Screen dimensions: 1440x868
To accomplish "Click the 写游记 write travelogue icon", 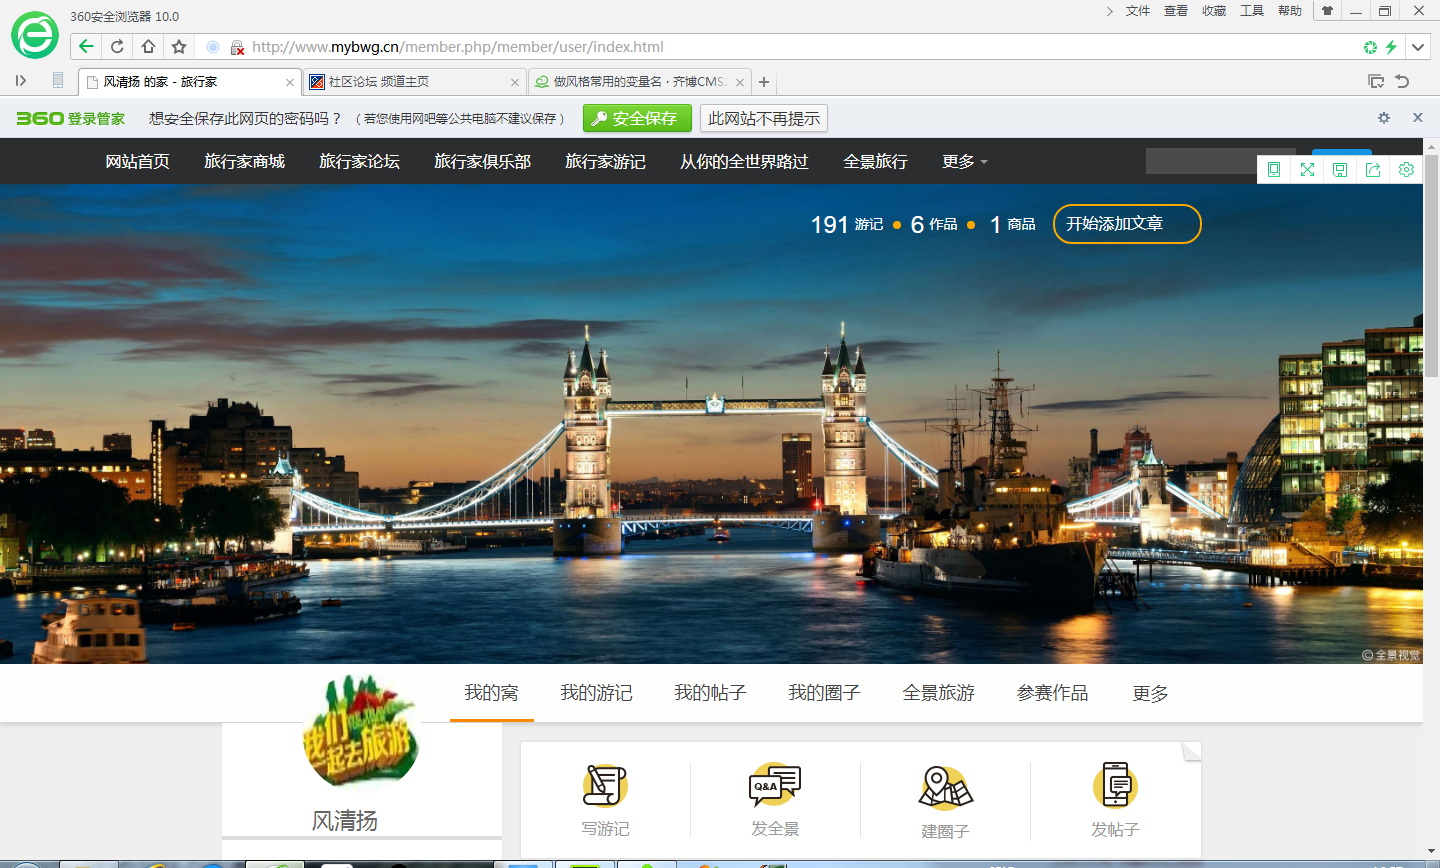I will [x=605, y=785].
